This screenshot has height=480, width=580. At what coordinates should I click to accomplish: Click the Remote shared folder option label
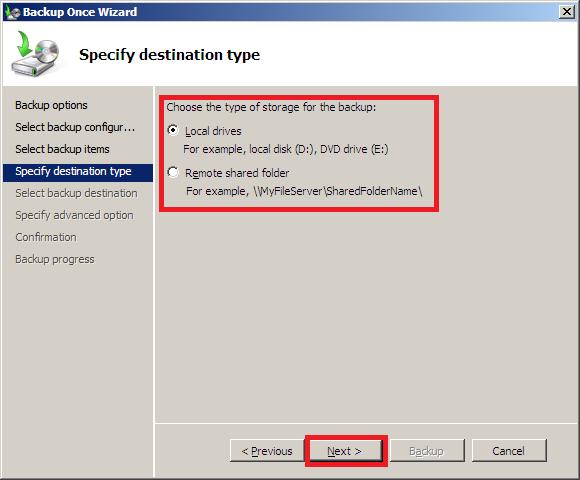click(x=237, y=173)
